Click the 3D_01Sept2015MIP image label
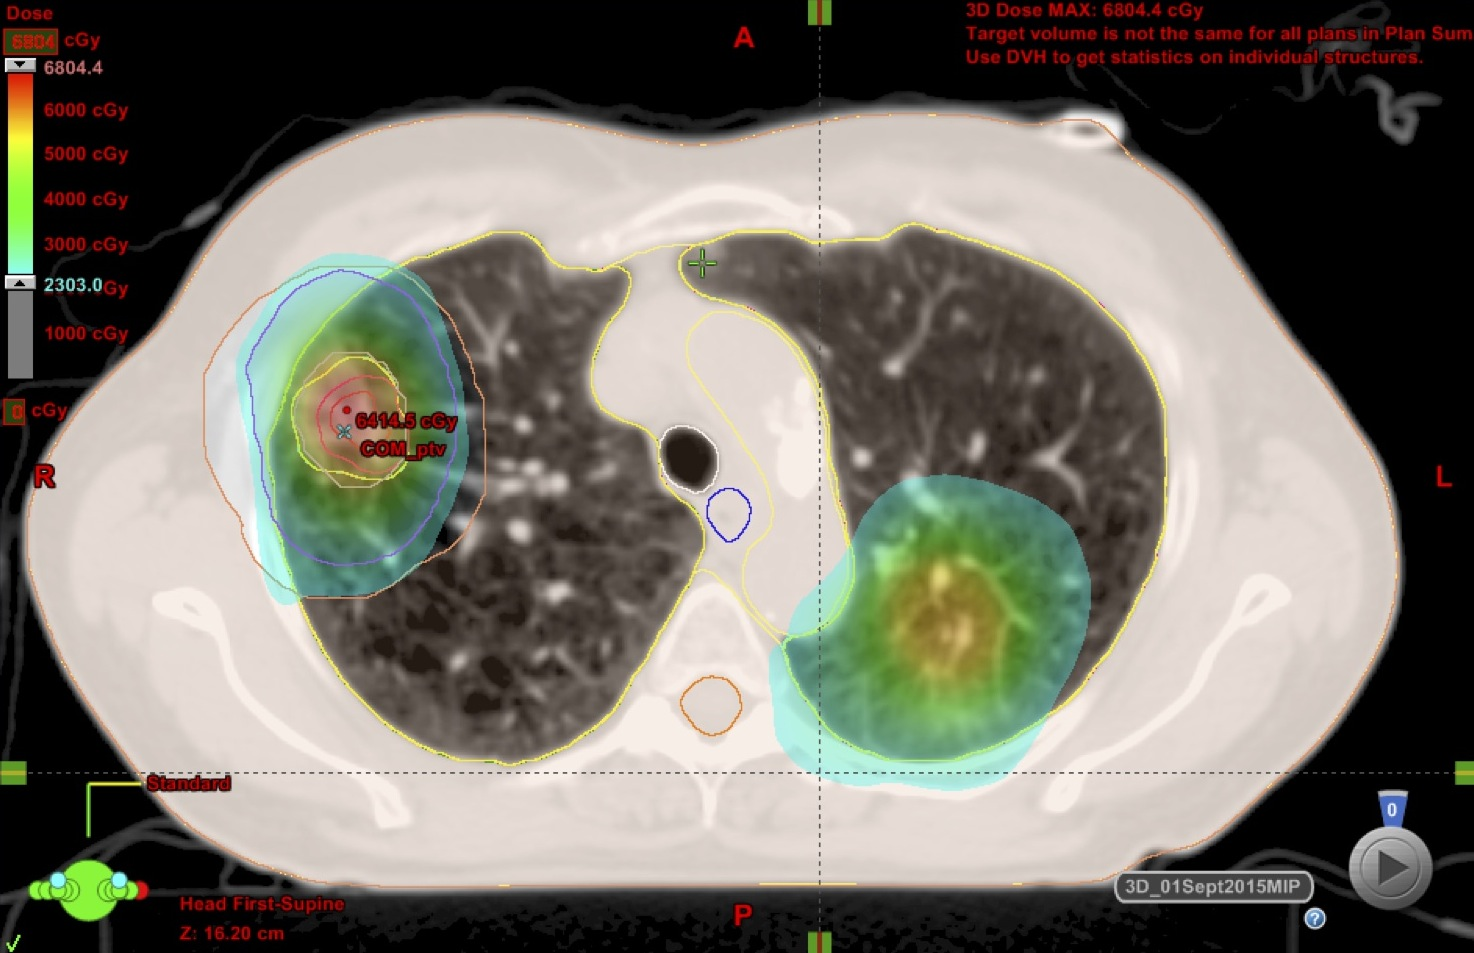 click(1213, 887)
